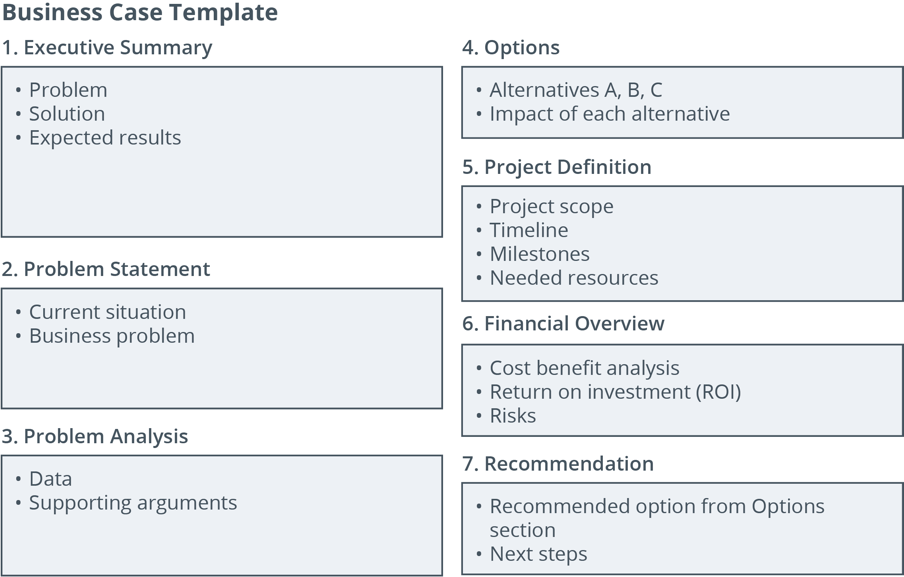This screenshot has height=577, width=904.
Task: Click the Alternatives A, B, C bullet
Action: pyautogui.click(x=575, y=90)
